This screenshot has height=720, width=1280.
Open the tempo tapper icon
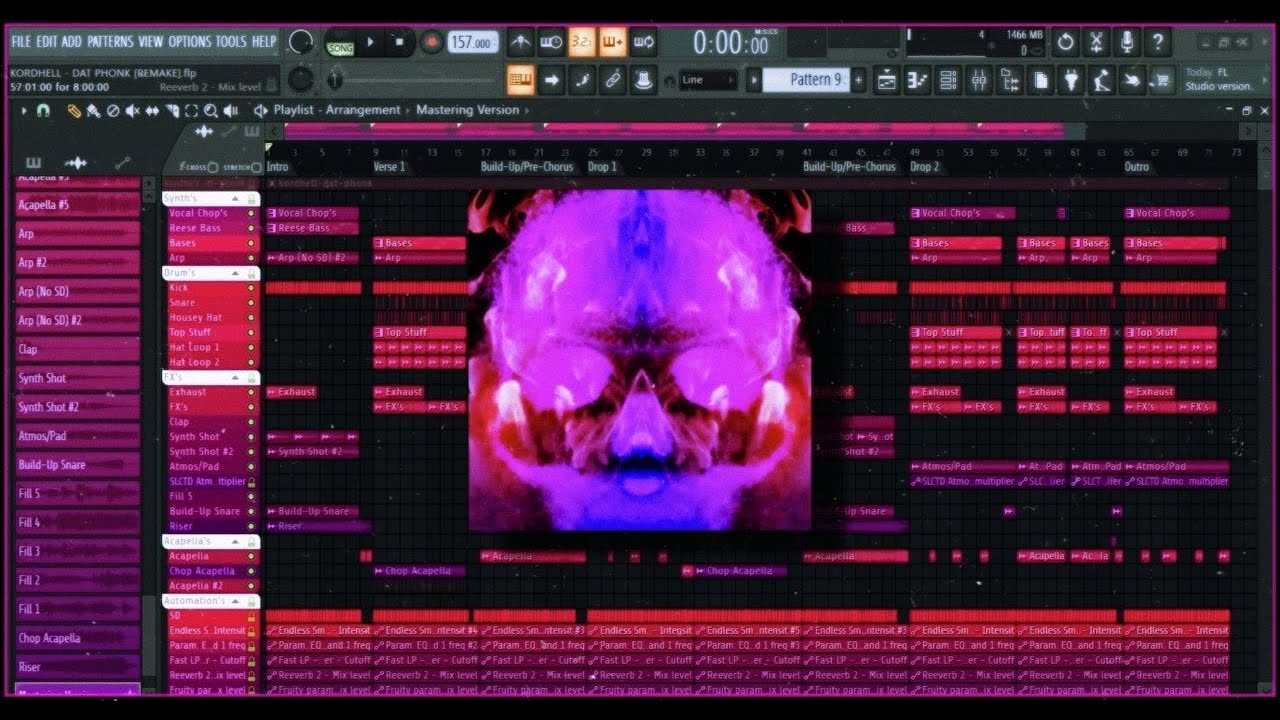coord(1102,80)
